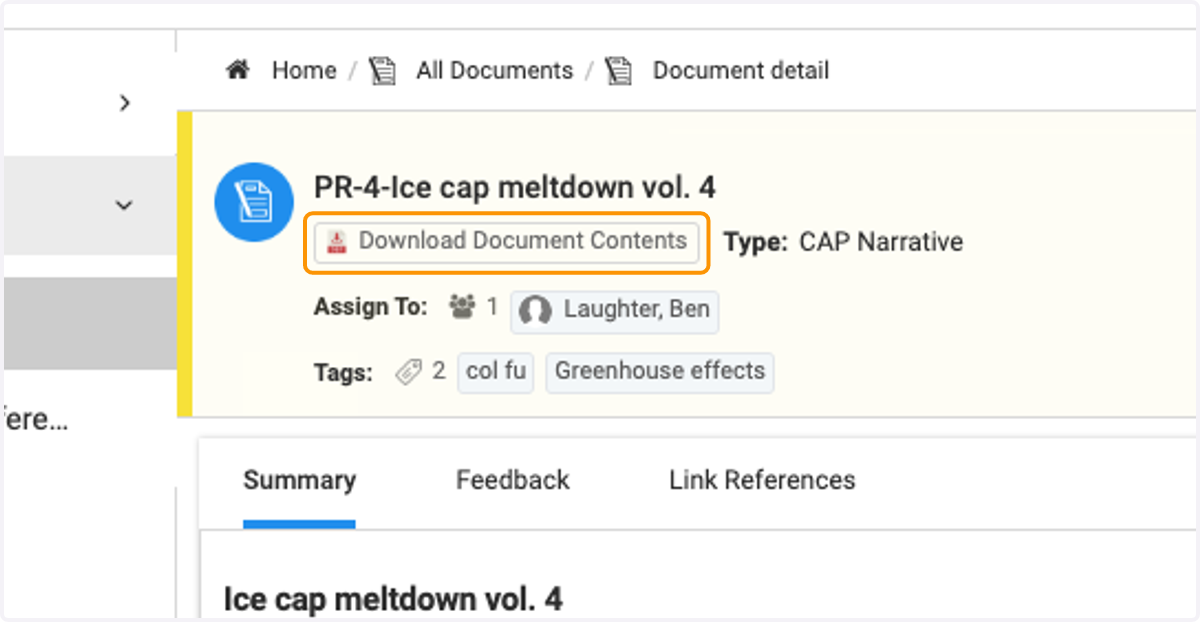The width and height of the screenshot is (1200, 622).
Task: Click the tags label icon
Action: point(408,372)
